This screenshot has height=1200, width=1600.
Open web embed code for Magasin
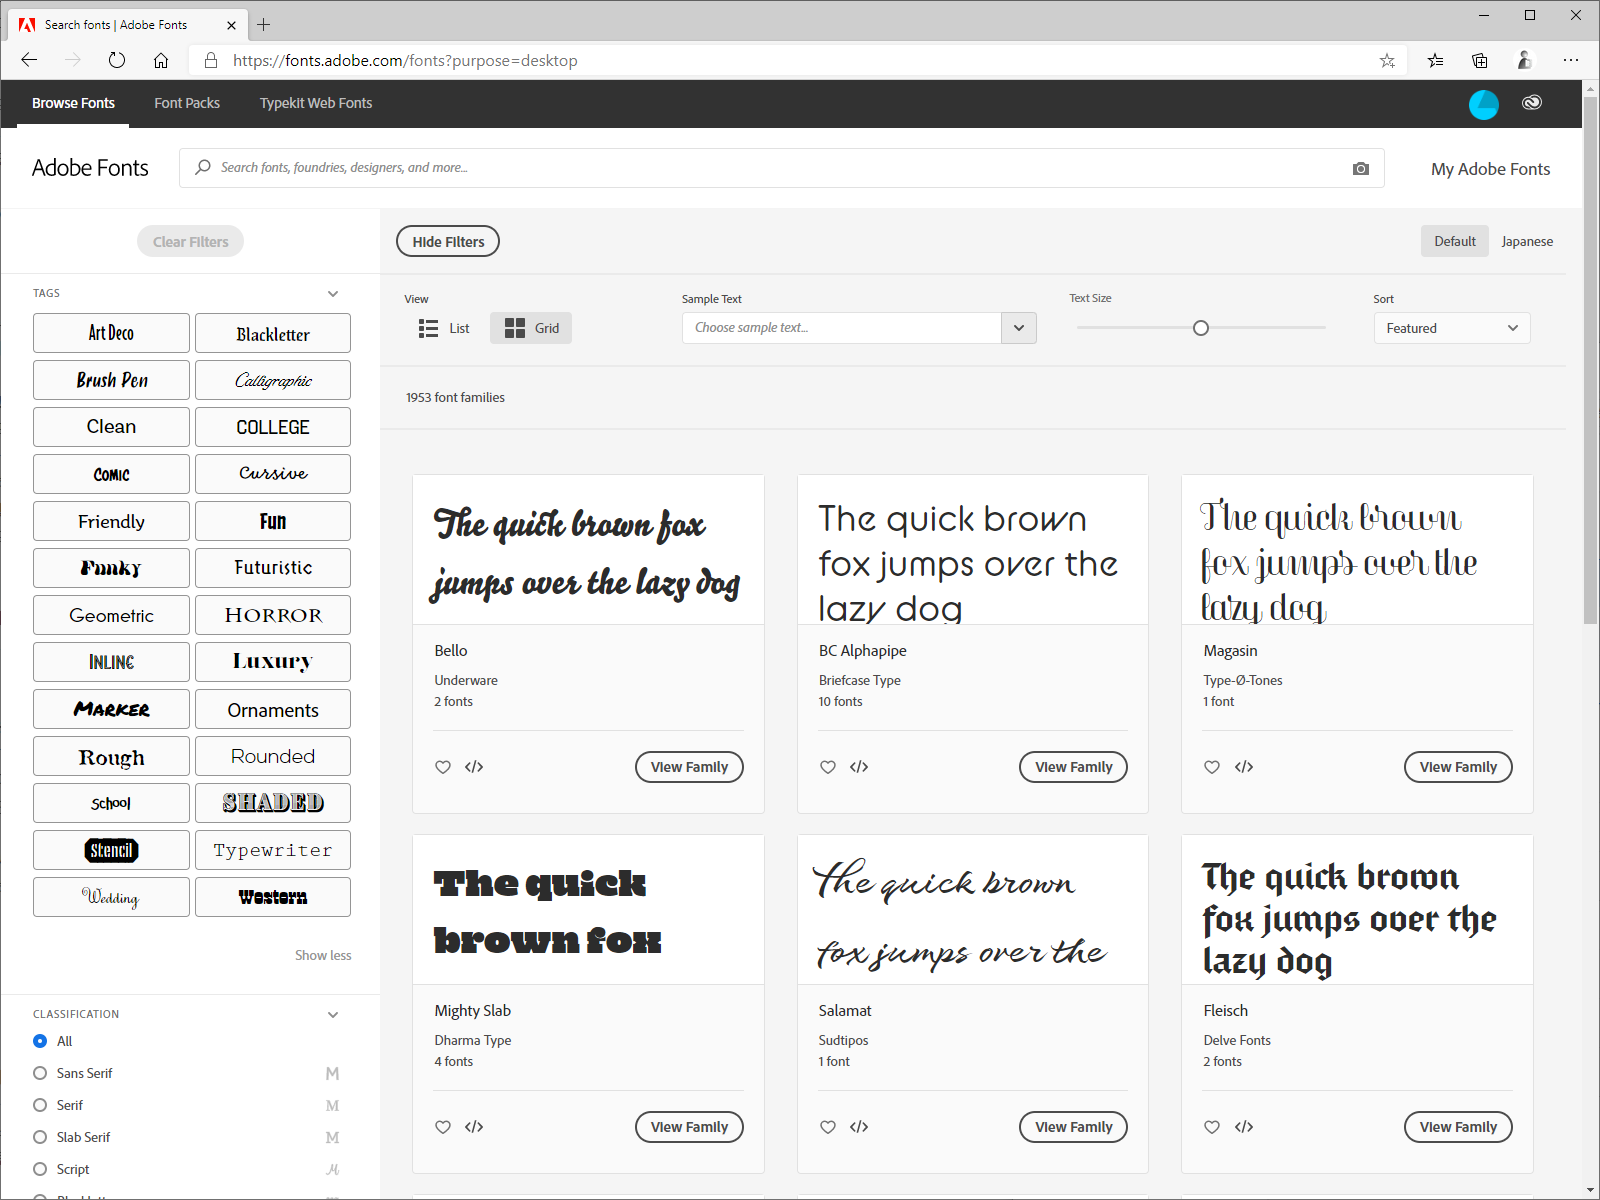click(x=1244, y=767)
